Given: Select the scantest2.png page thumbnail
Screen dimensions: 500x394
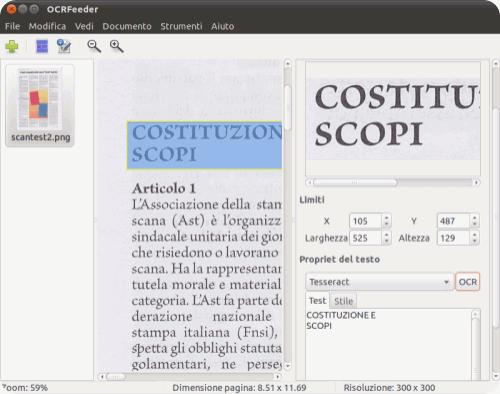Looking at the screenshot, I should 40,105.
